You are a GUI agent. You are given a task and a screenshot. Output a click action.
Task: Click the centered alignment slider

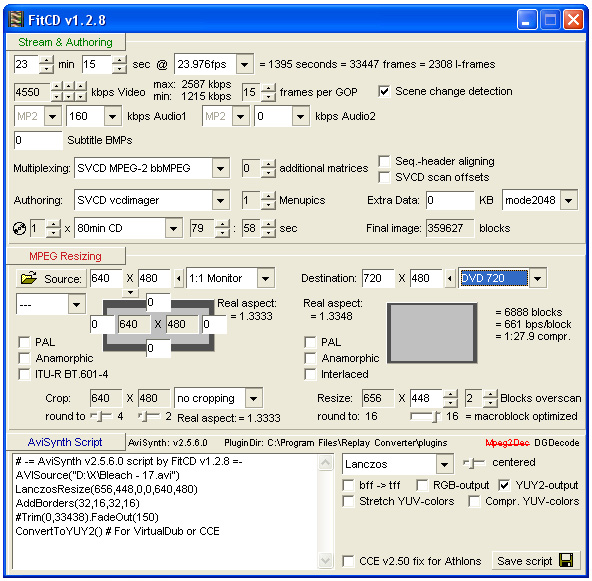point(474,462)
